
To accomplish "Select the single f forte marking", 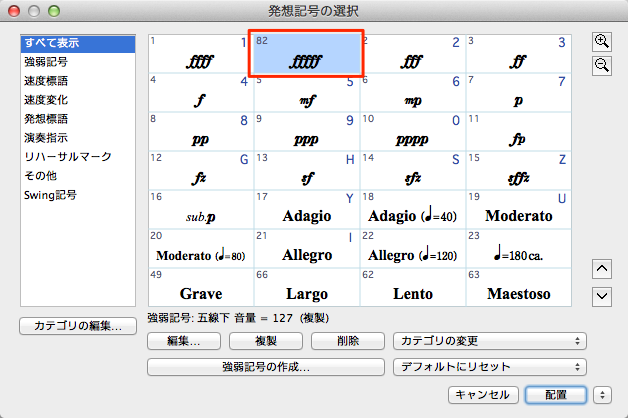I will [x=201, y=93].
